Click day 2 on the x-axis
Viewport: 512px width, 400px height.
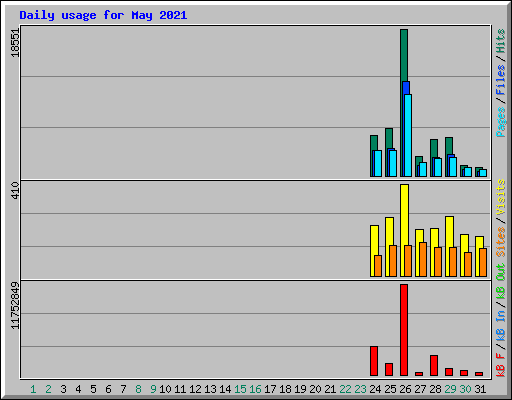(48, 389)
